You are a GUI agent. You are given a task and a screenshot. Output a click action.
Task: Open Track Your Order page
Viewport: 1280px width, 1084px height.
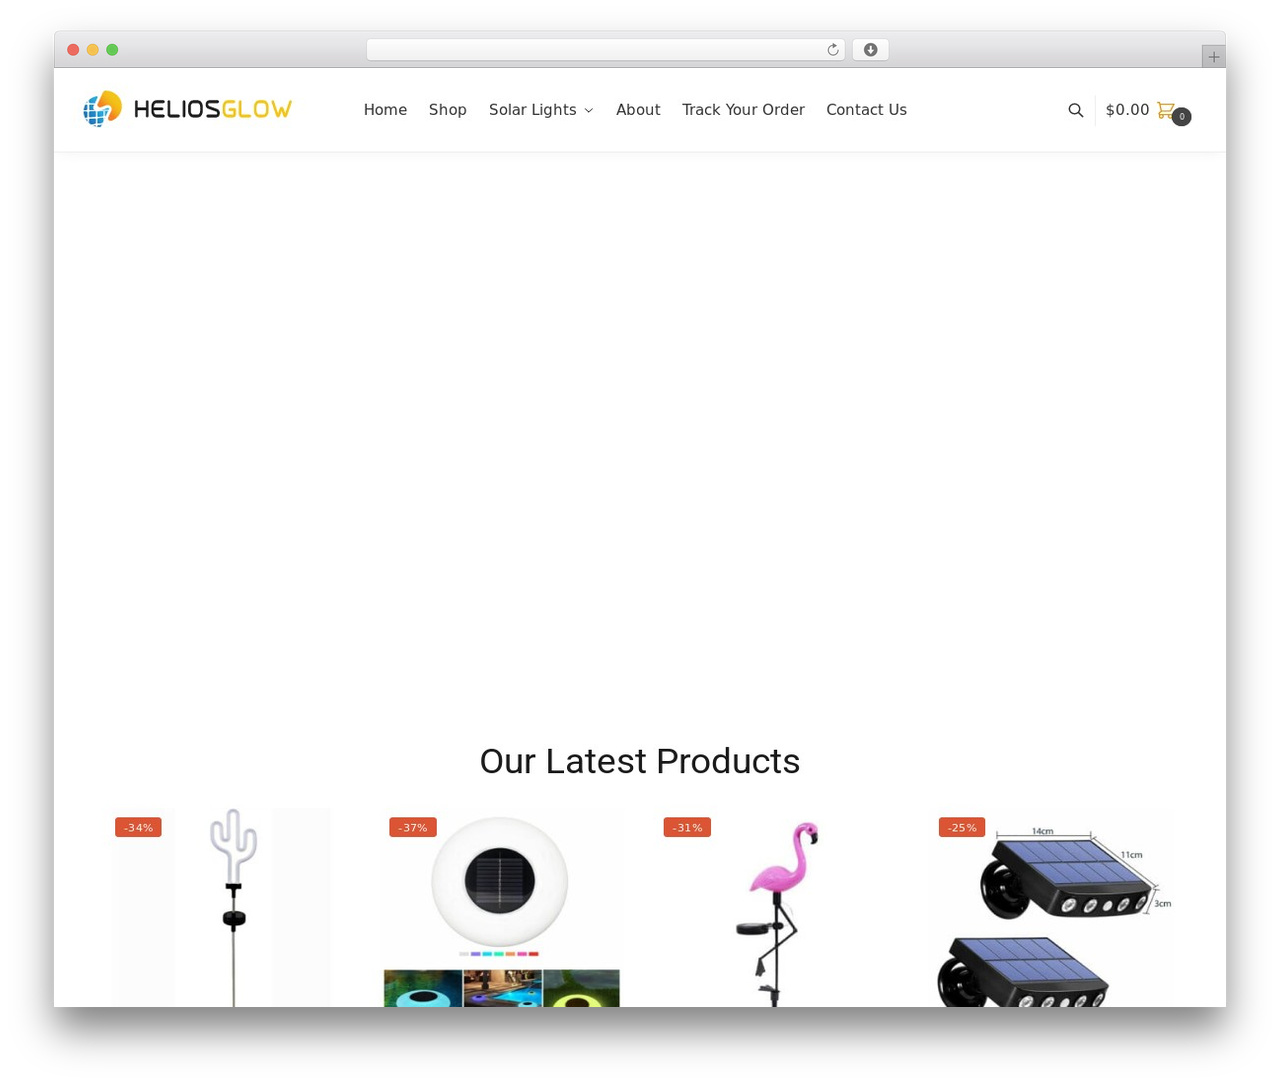(x=743, y=110)
